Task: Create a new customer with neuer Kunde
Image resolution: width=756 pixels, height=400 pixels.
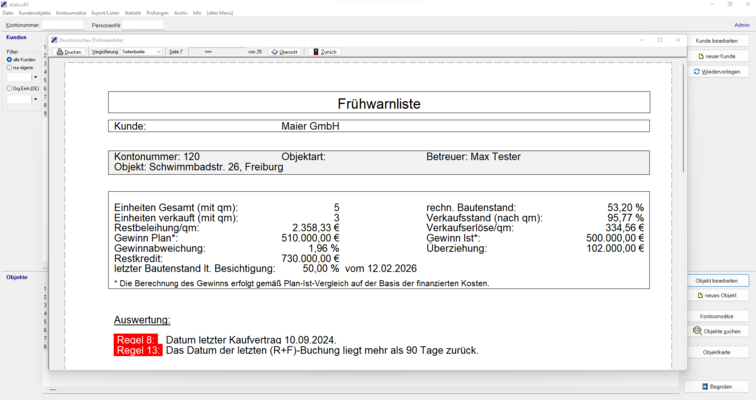Action: pos(720,55)
